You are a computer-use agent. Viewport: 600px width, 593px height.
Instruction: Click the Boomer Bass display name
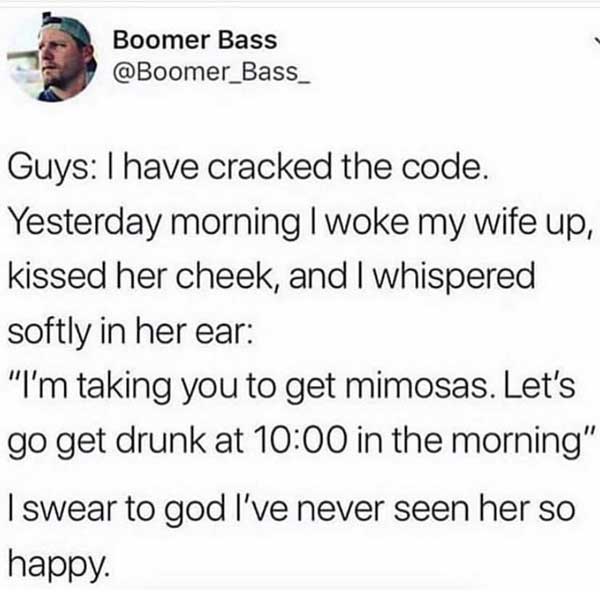point(195,40)
